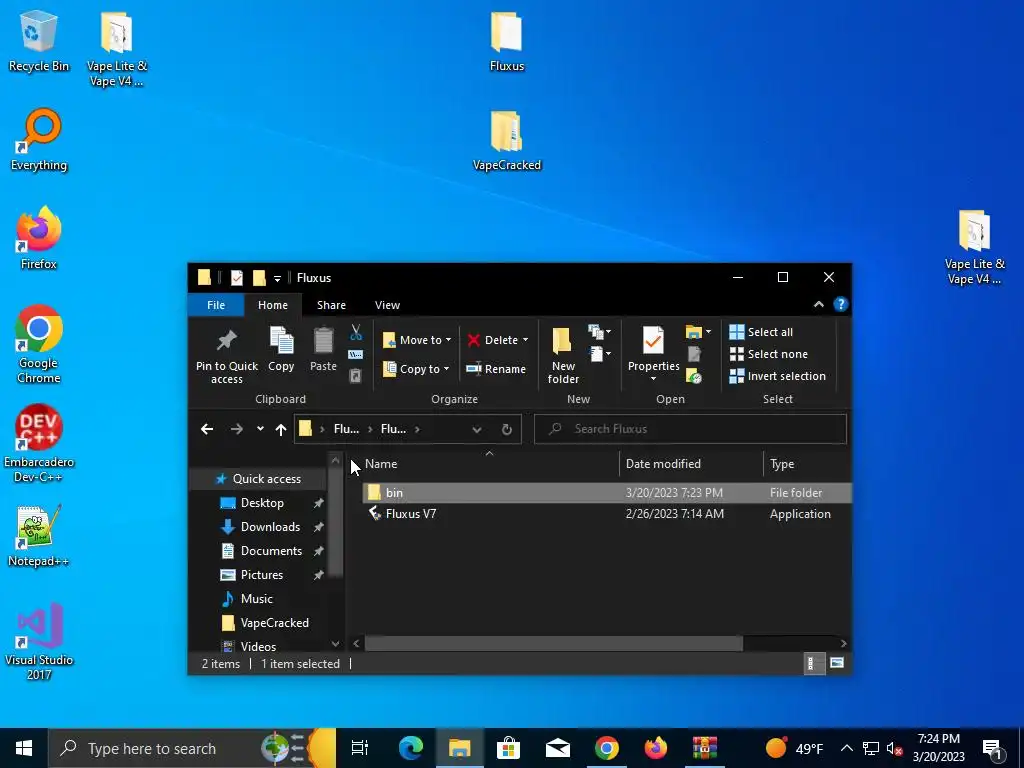Click the Cut scissors icon
Image resolution: width=1024 pixels, height=768 pixels.
point(355,332)
